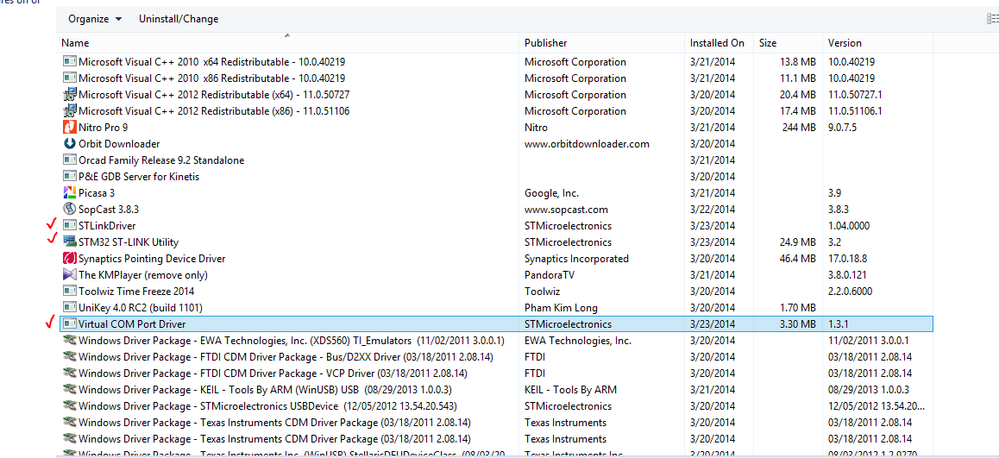Click the FTDI Bus/D2XX Driver package icon

(x=69, y=357)
